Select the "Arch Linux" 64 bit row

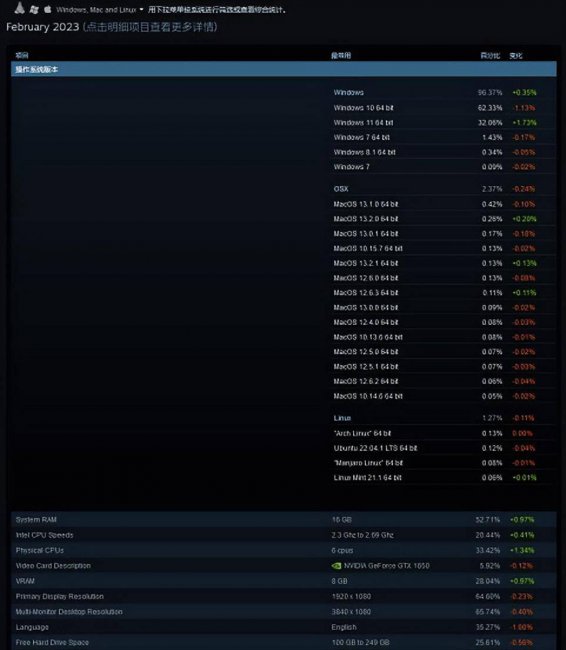(x=444, y=433)
